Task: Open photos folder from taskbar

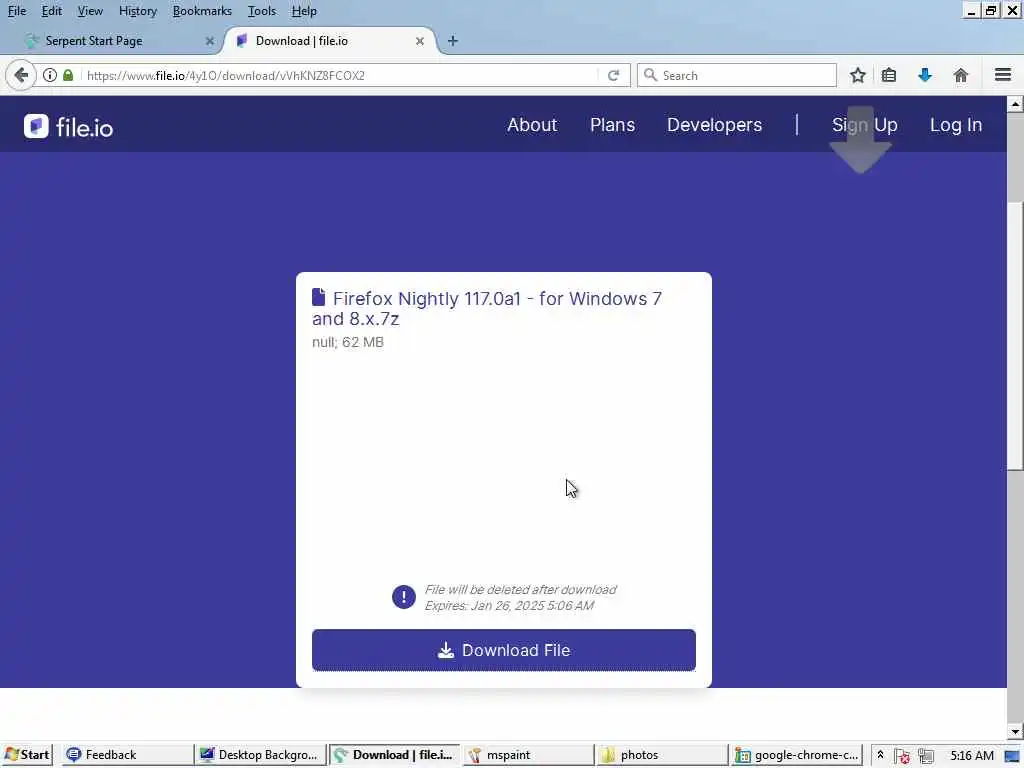Action: point(662,755)
